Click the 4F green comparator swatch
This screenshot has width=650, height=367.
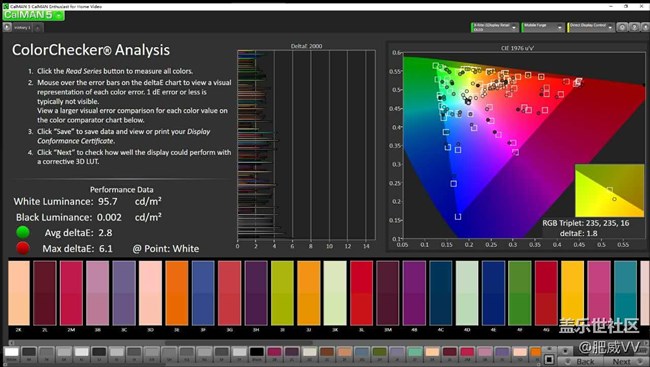519,293
